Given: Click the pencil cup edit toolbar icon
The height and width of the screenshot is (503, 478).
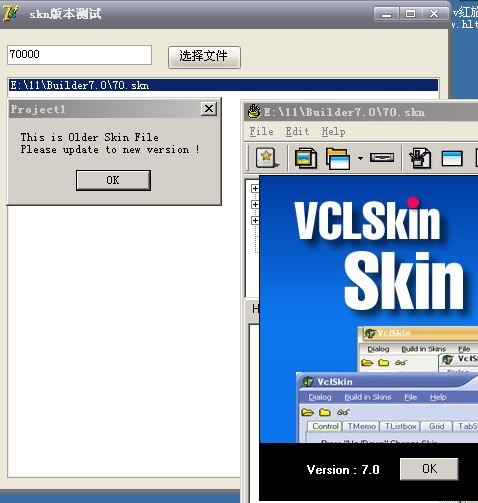Looking at the screenshot, I should point(421,158).
